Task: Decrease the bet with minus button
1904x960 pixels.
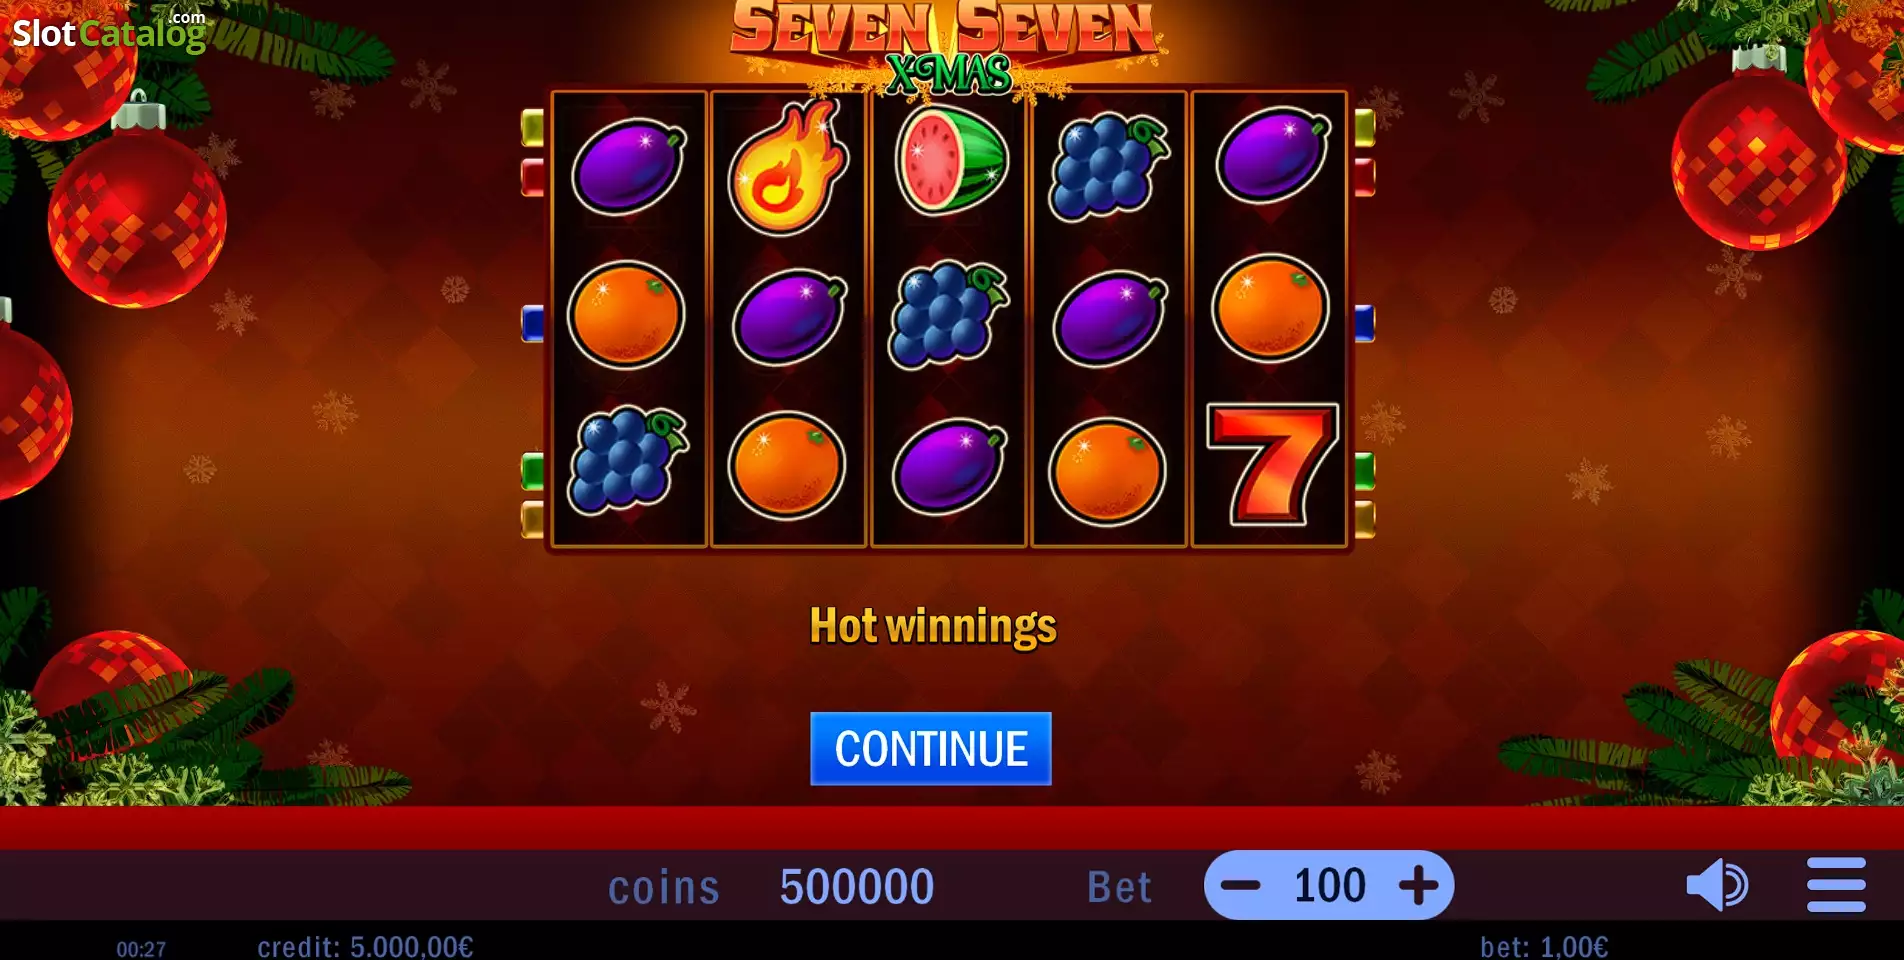Action: [1241, 885]
